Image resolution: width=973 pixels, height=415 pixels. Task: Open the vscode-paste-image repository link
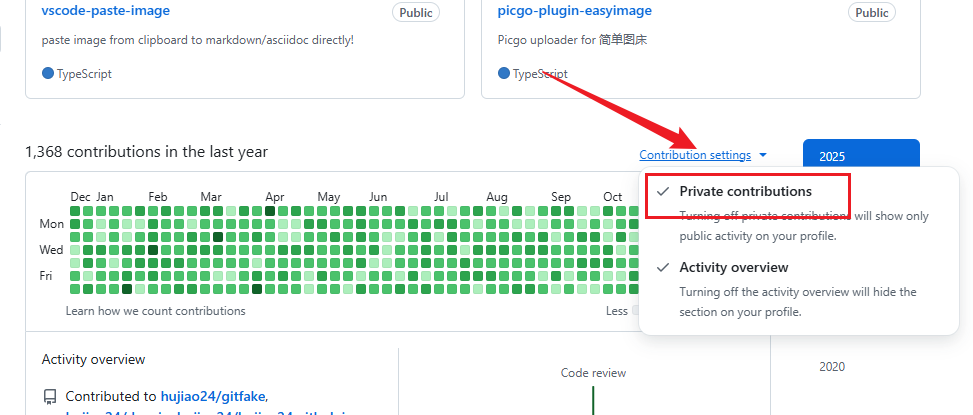click(105, 11)
